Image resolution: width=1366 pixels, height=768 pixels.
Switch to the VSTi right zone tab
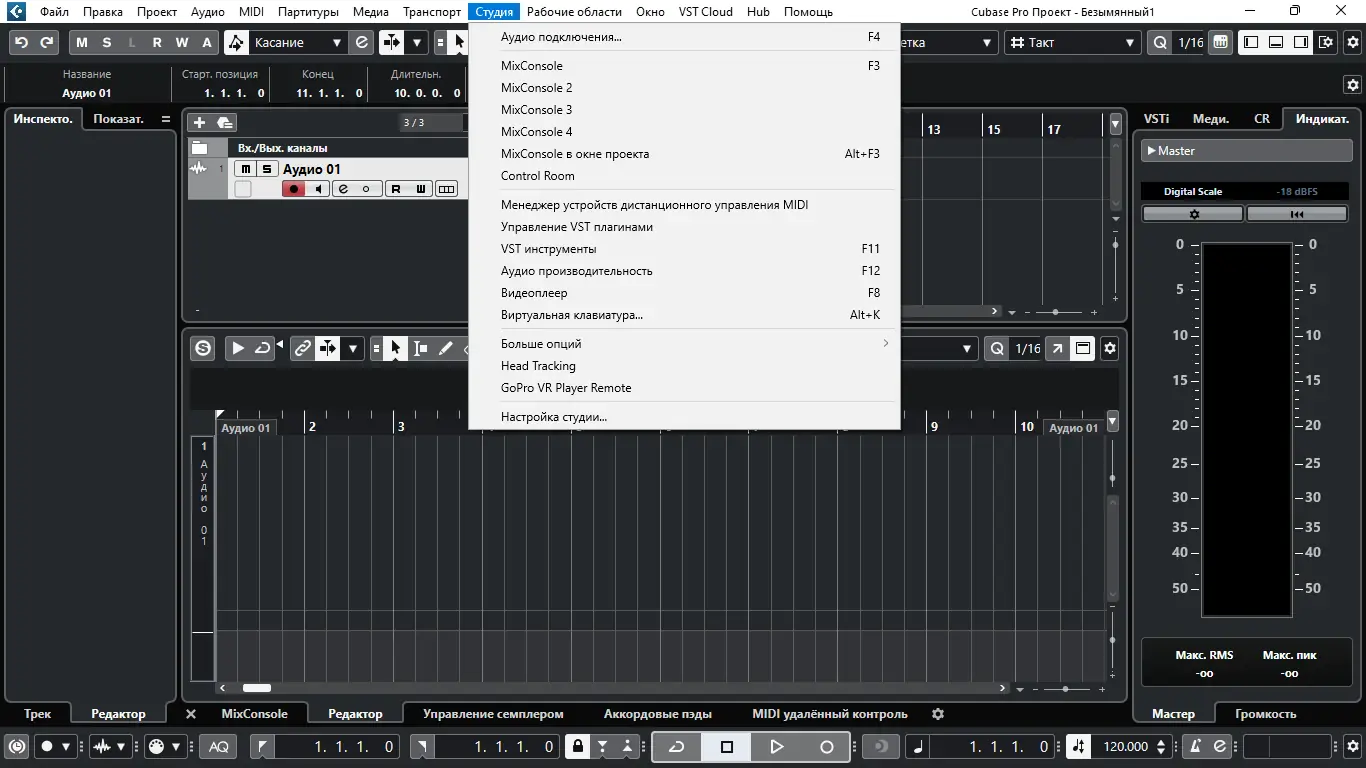(1157, 118)
